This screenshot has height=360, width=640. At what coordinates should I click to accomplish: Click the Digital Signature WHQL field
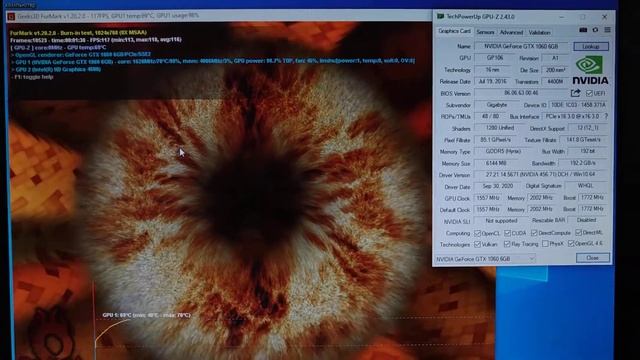pyautogui.click(x=585, y=186)
